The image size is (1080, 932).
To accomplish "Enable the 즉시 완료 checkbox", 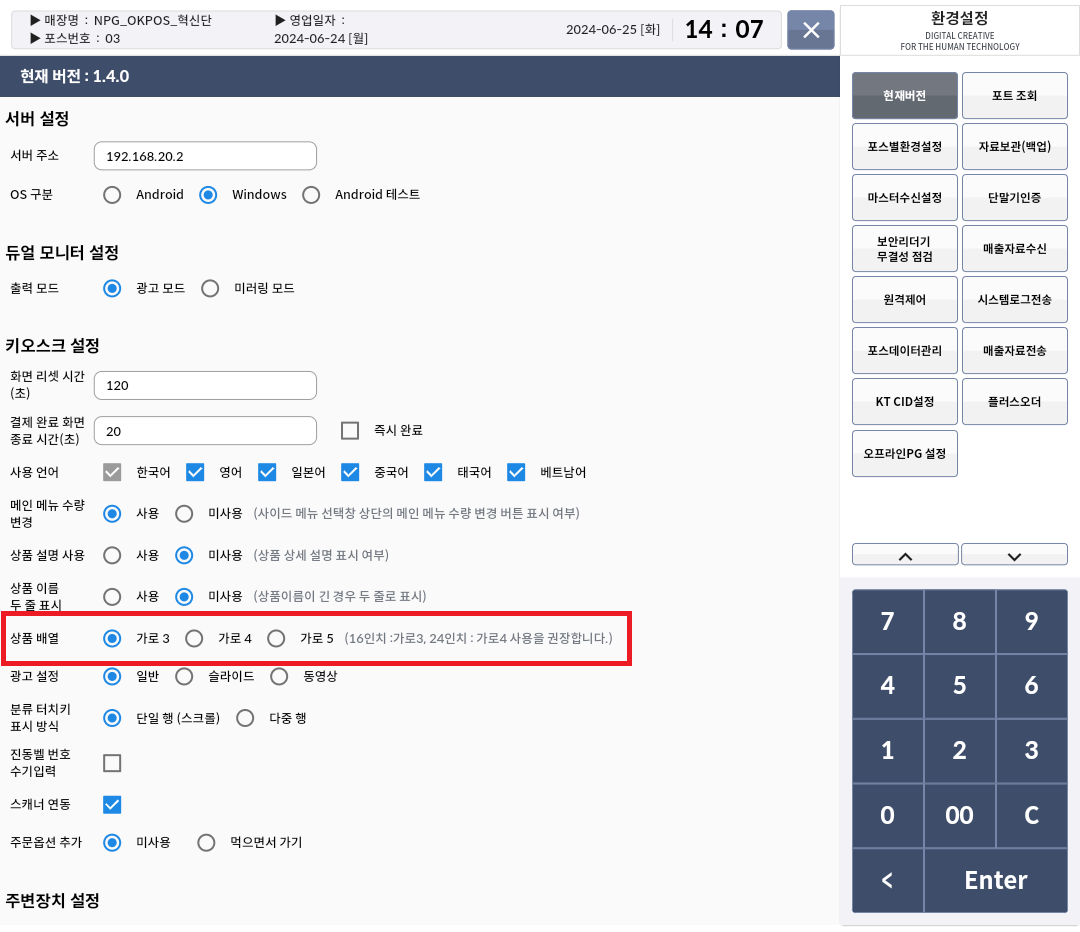I will coord(350,430).
